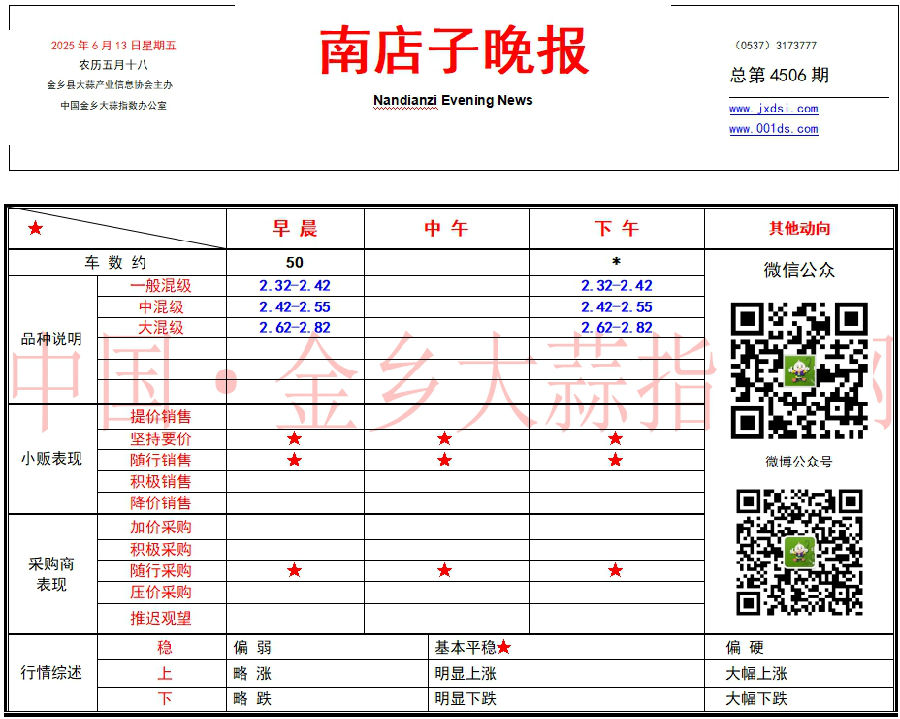This screenshot has height=719, width=900.
Task: Click the 品种说明 section label
Action: [x=51, y=339]
